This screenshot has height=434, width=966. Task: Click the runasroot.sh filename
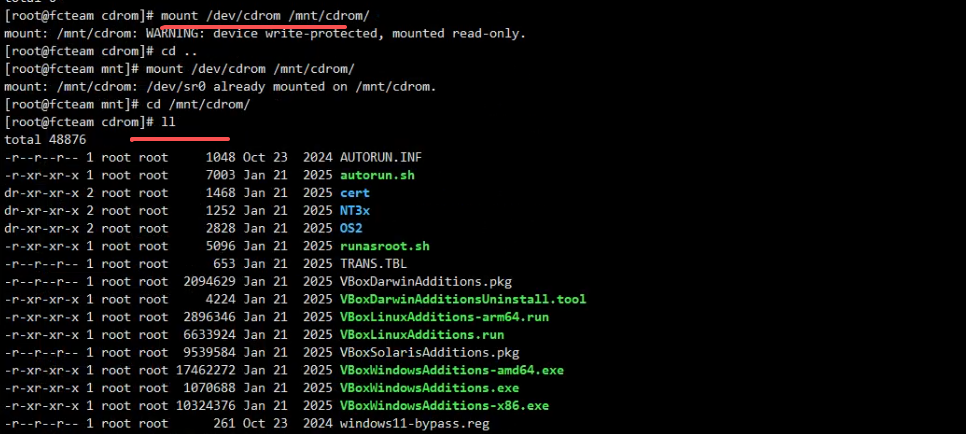click(x=384, y=246)
